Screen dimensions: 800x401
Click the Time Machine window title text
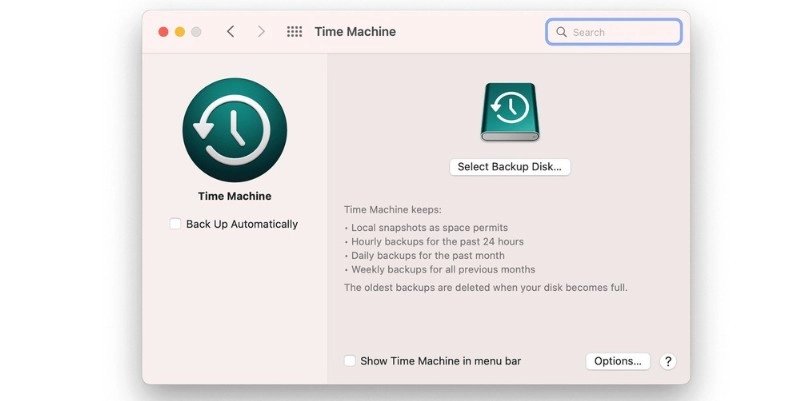tap(355, 32)
